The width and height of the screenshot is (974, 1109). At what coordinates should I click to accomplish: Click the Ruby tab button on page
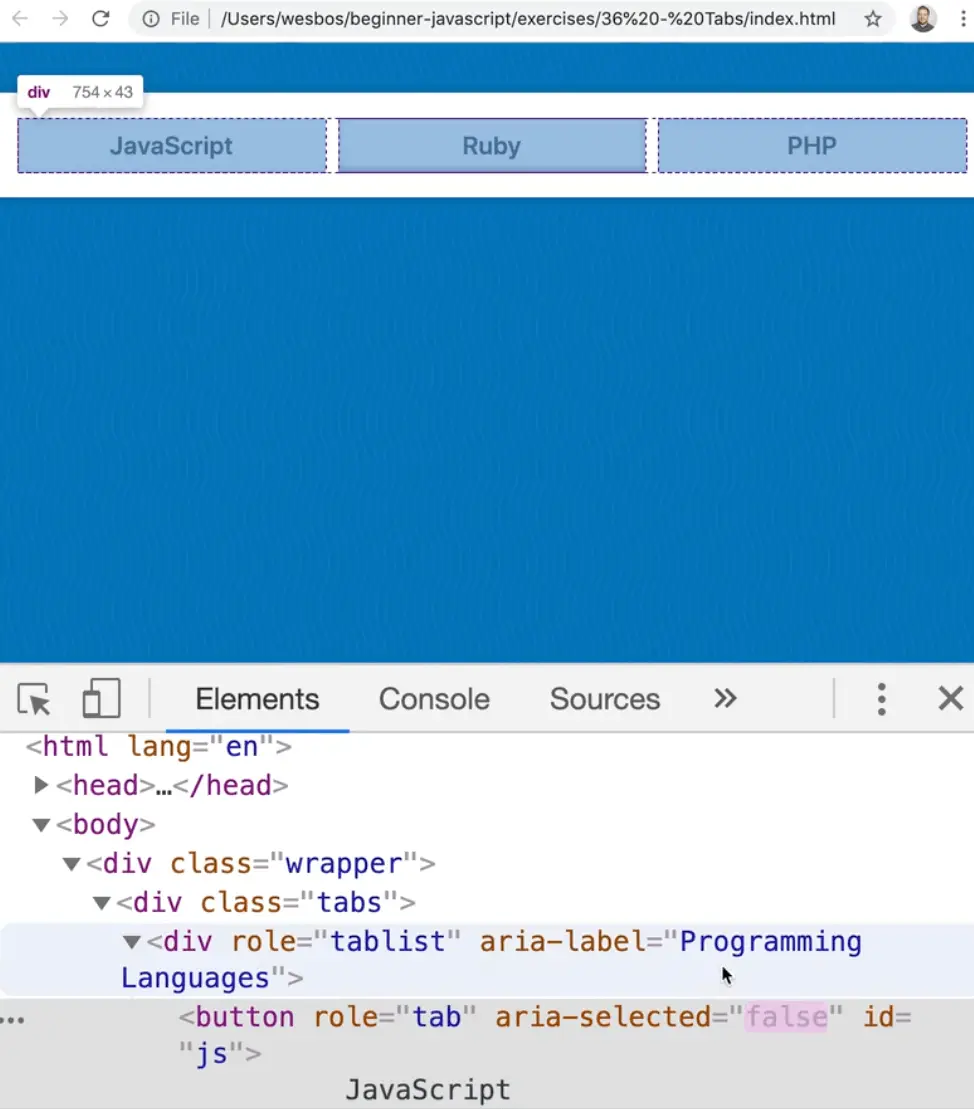coord(491,146)
